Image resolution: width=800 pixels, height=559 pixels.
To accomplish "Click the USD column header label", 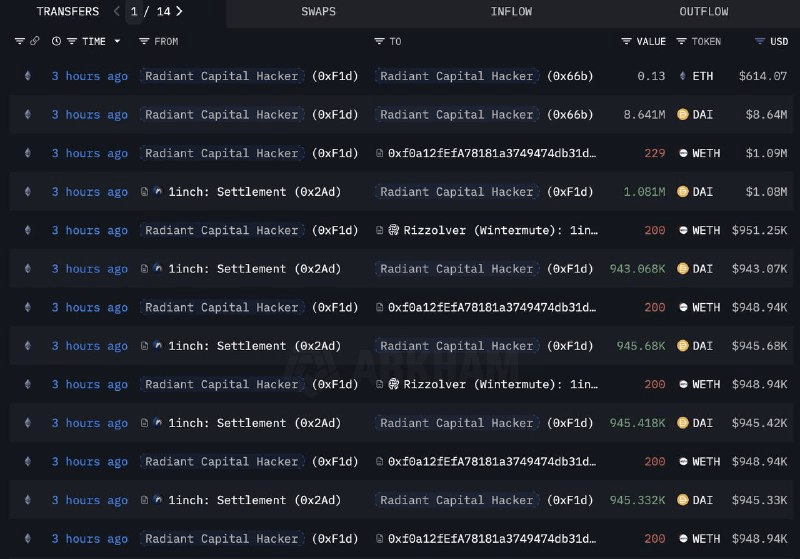I will point(779,41).
